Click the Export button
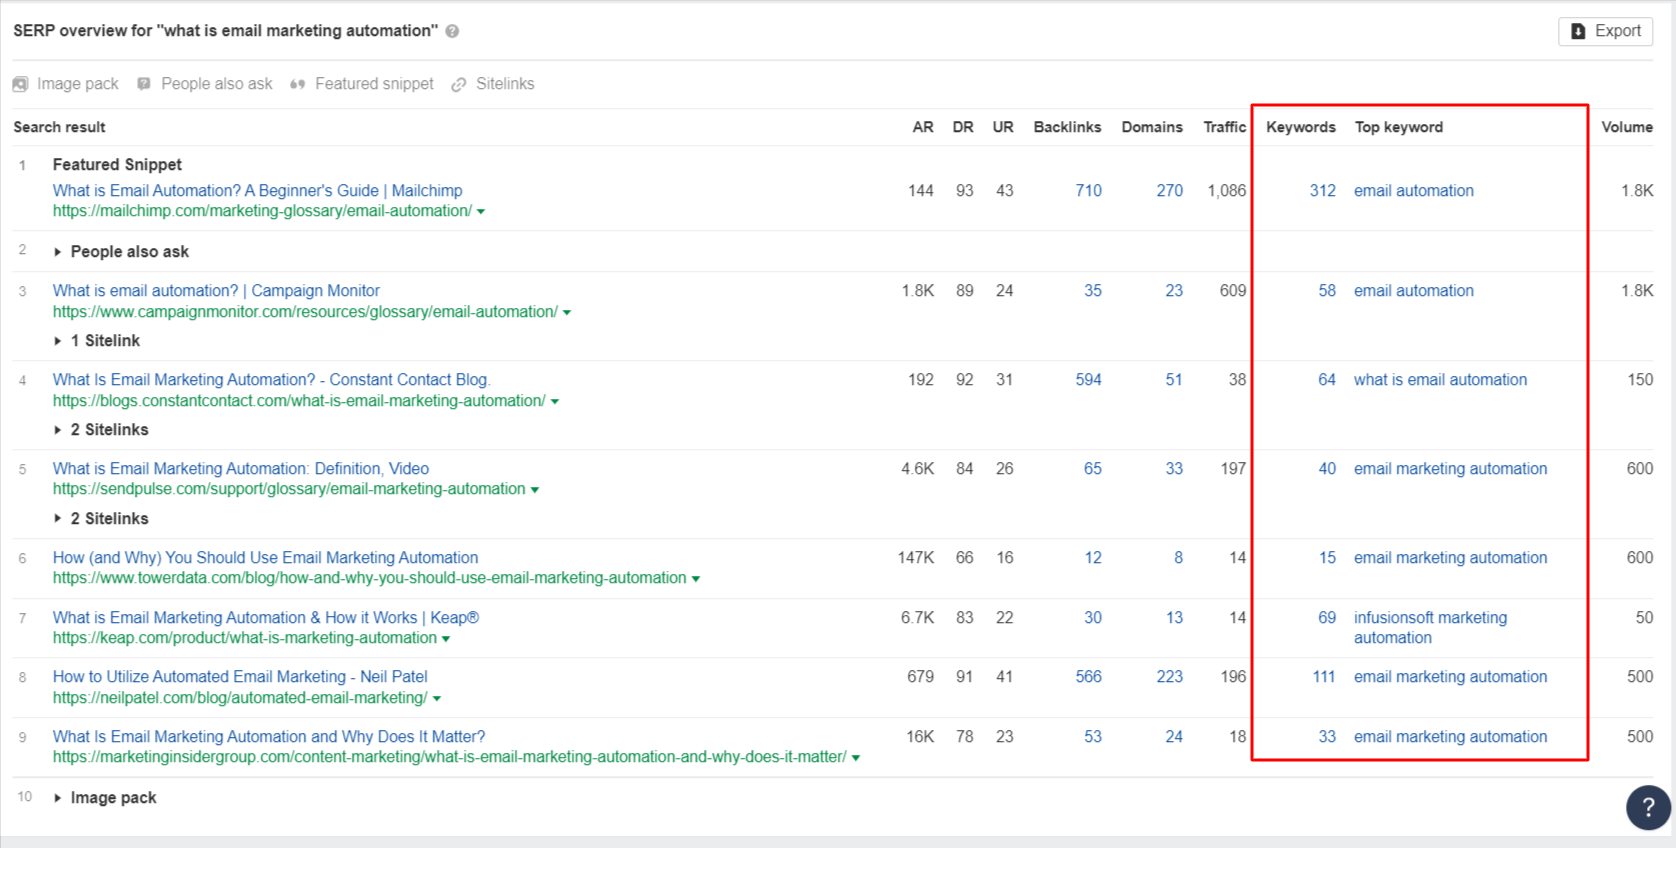Viewport: 1676px width, 882px height. (x=1605, y=31)
